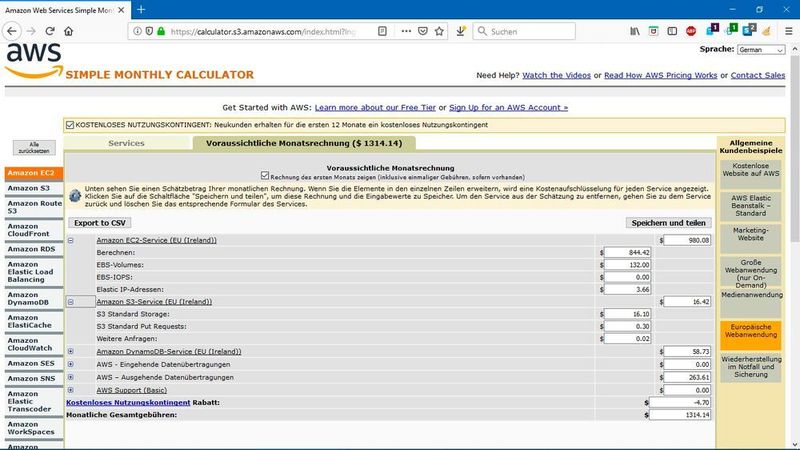Select Amazon S3 in the sidebar

[34, 188]
